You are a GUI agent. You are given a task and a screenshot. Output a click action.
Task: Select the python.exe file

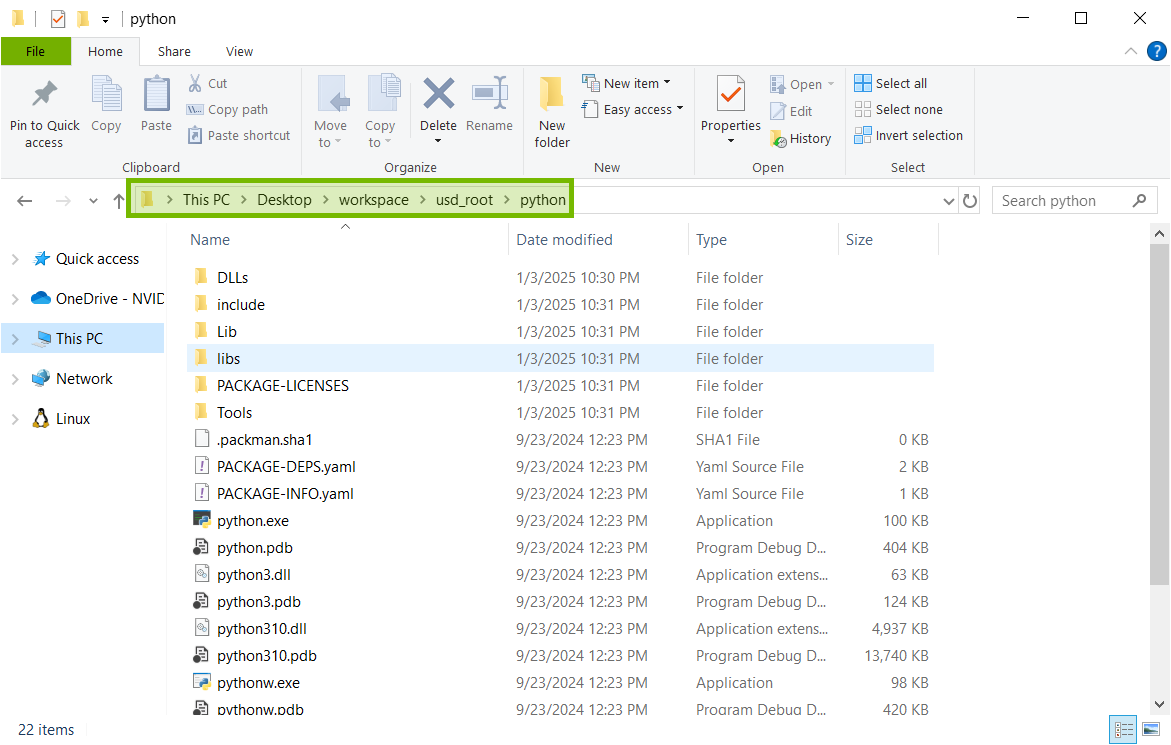(252, 521)
